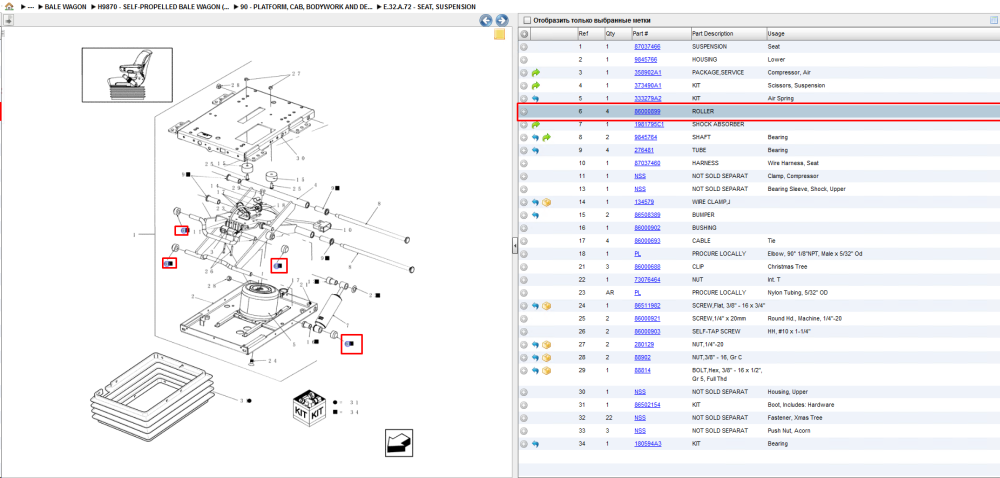Add HARNESS row using its circle icon
1000x478 pixels.
click(x=524, y=163)
